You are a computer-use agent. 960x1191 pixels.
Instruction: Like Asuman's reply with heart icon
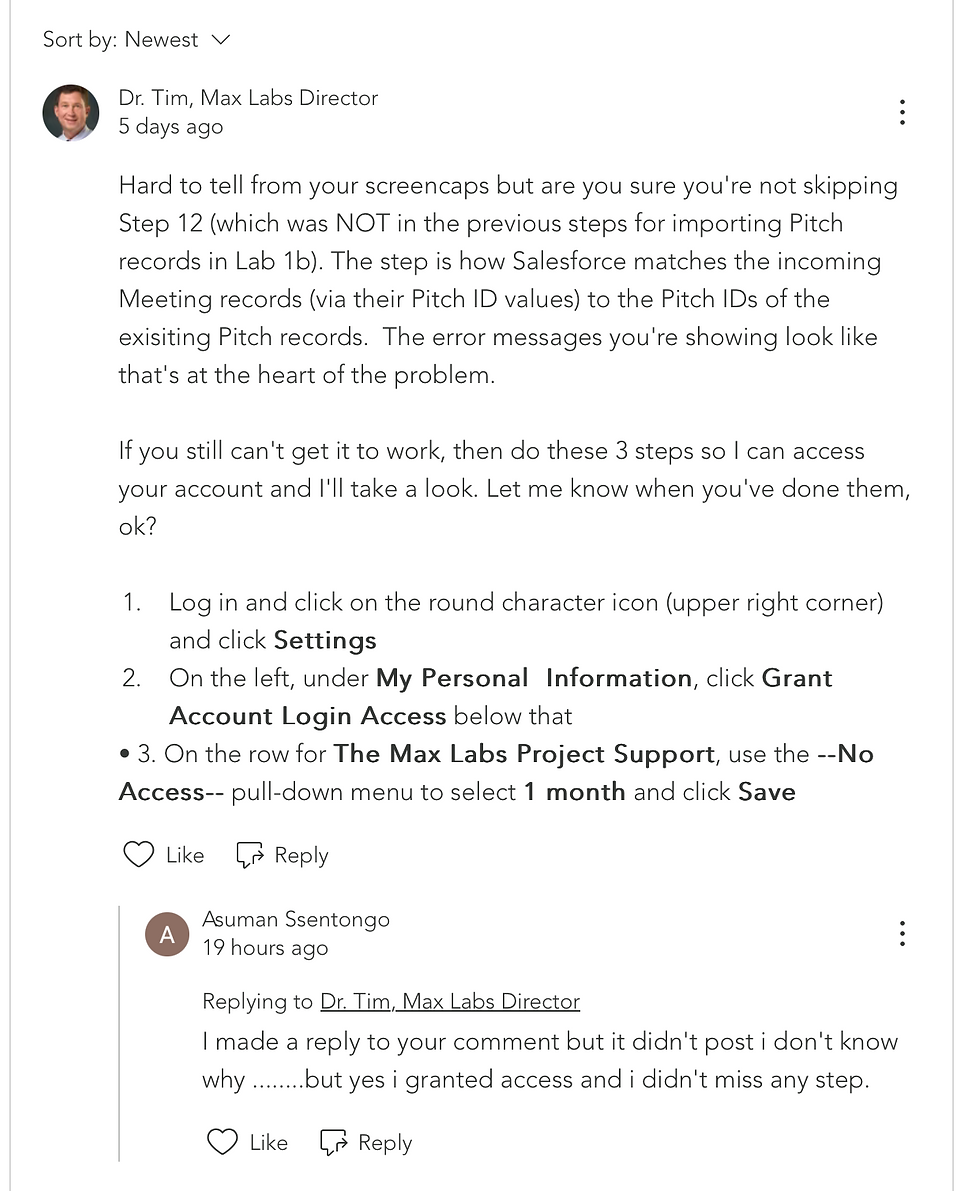[x=223, y=1142]
